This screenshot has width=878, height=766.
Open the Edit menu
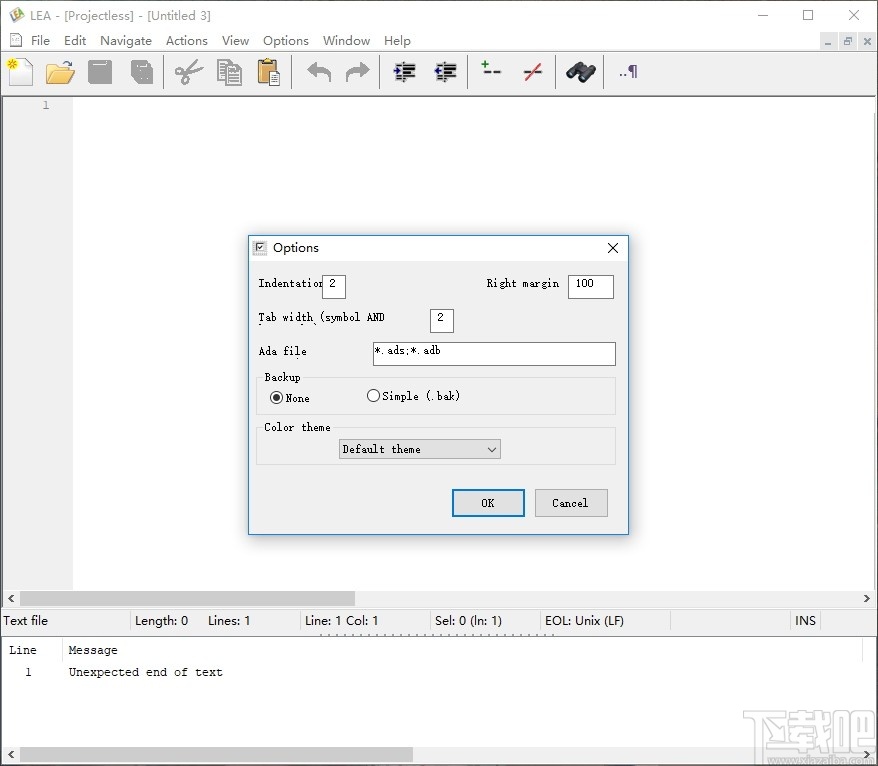click(x=74, y=40)
